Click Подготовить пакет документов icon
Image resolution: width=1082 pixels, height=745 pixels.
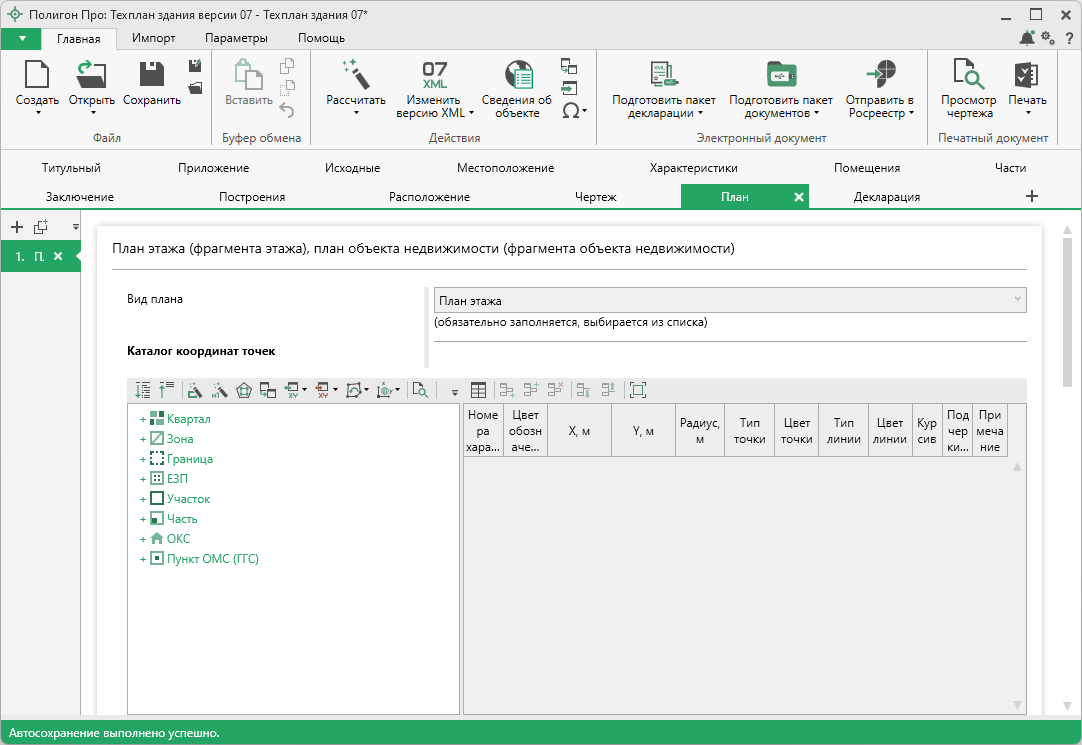780,76
